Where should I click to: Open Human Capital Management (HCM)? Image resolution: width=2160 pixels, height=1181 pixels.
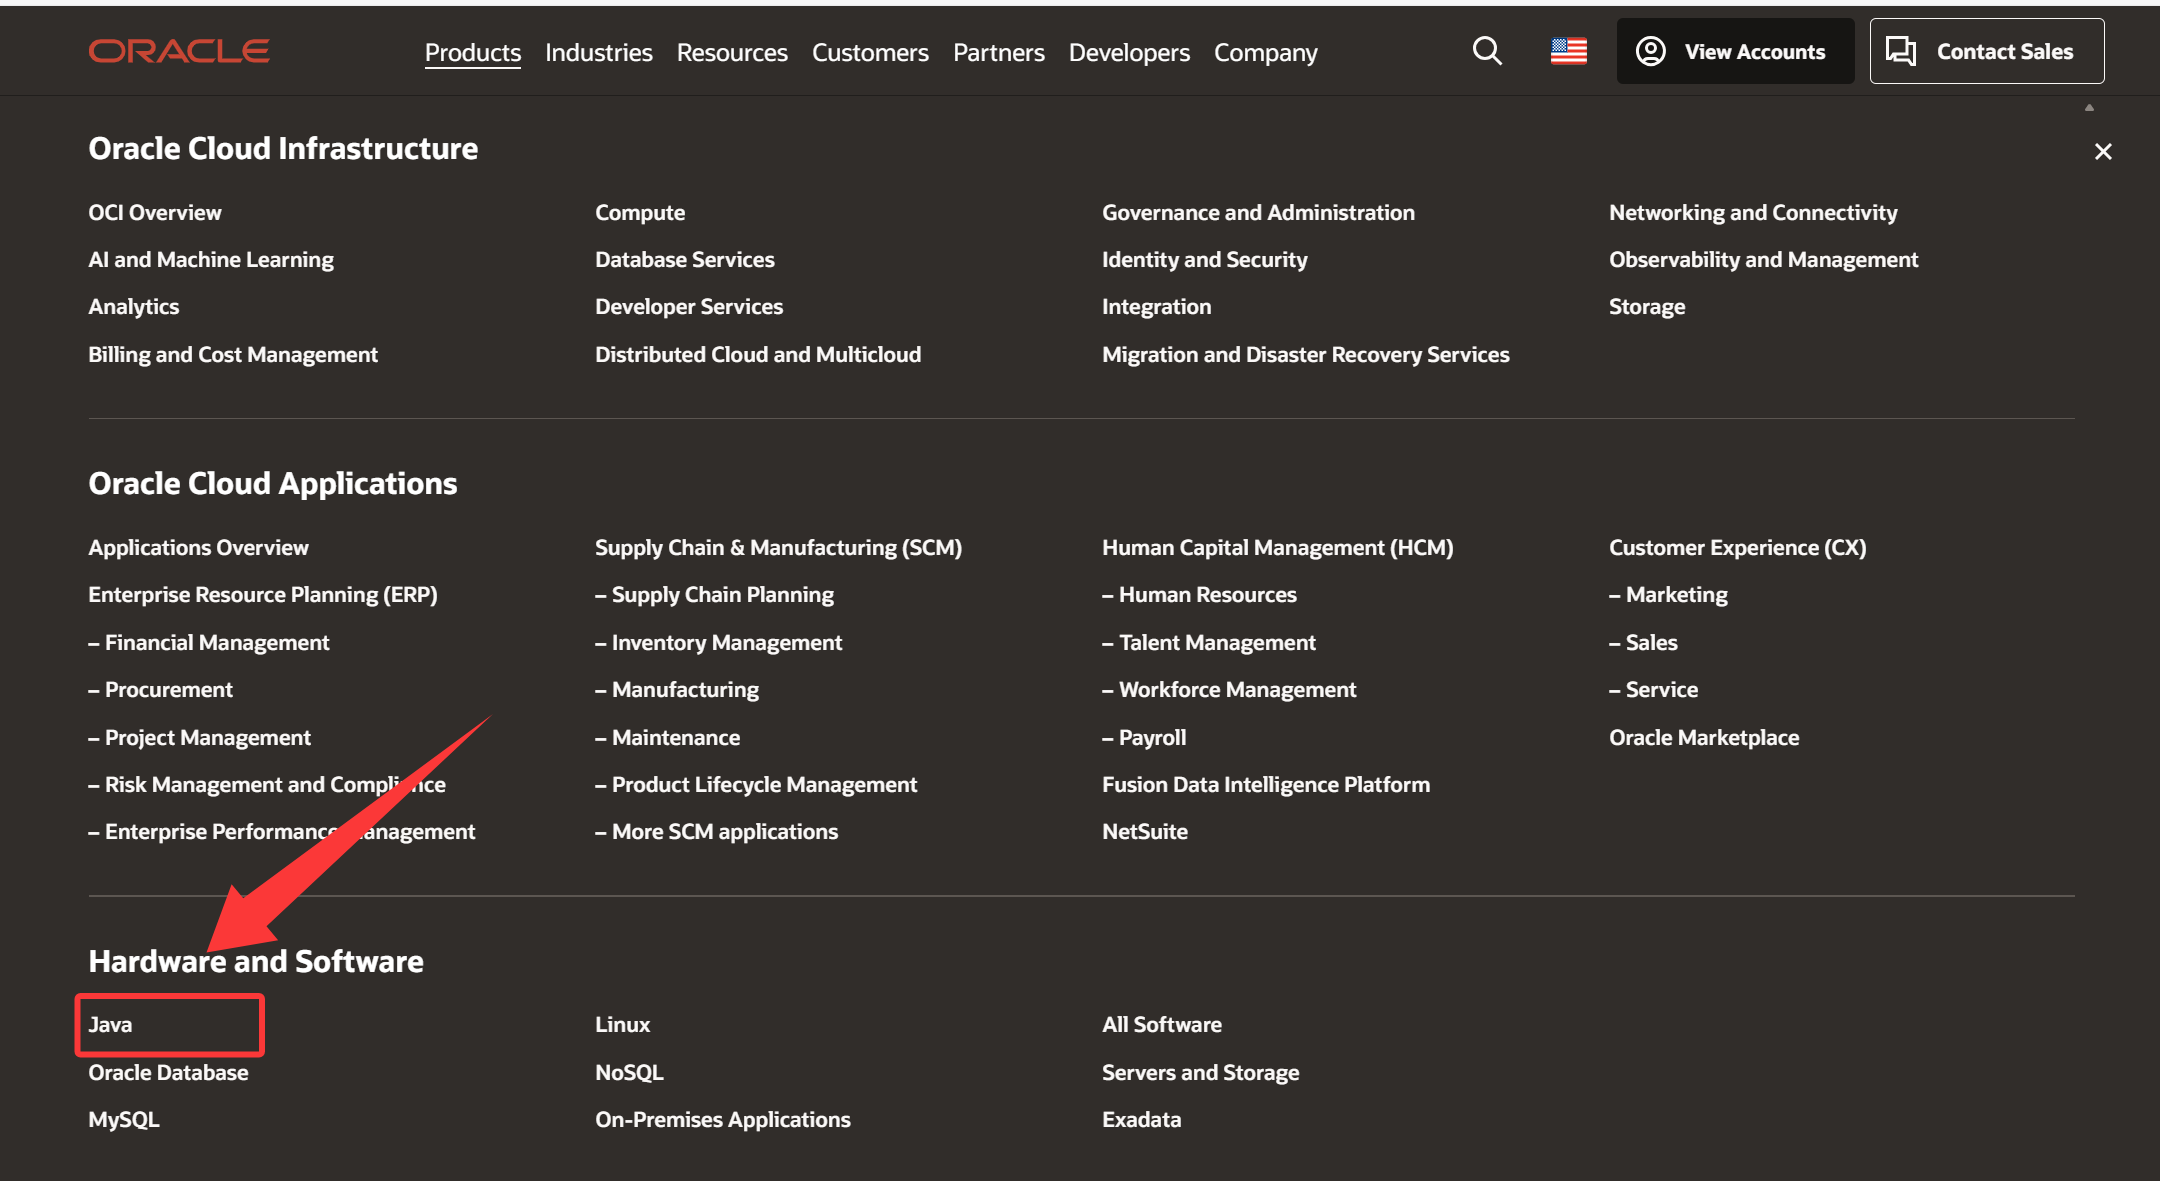point(1278,547)
